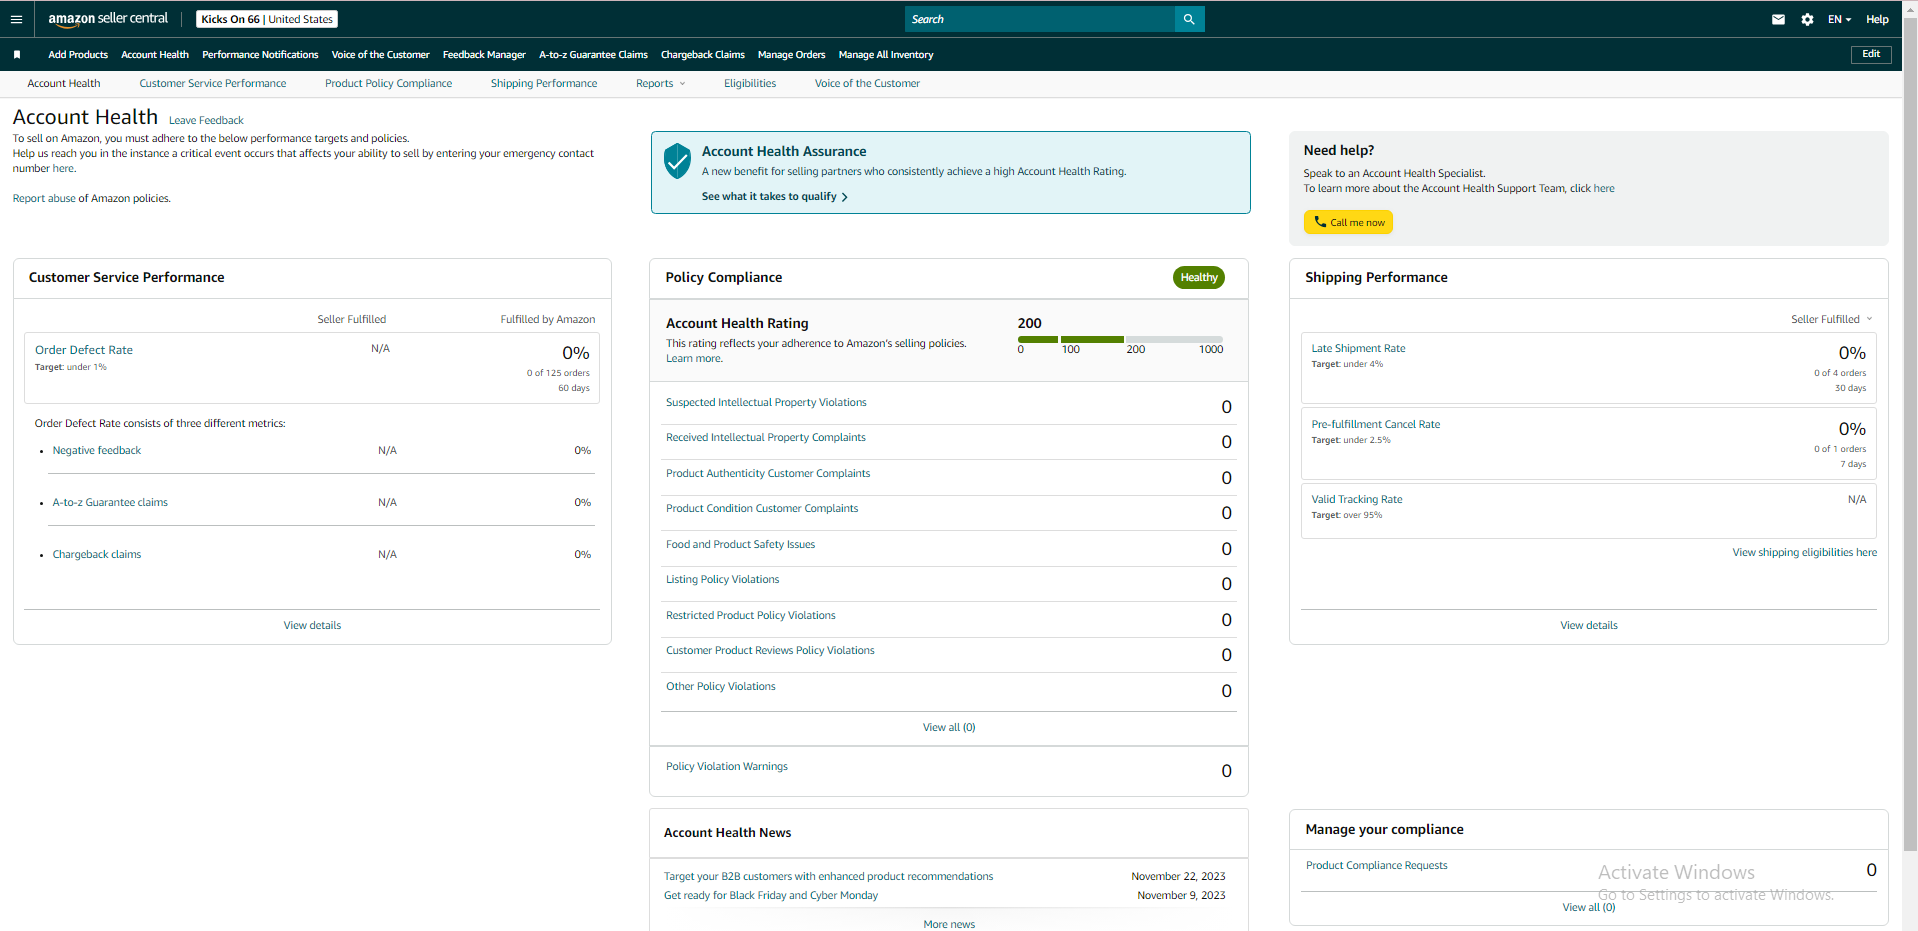Open Manage All Inventory from the menu
The width and height of the screenshot is (1918, 931).
[886, 55]
